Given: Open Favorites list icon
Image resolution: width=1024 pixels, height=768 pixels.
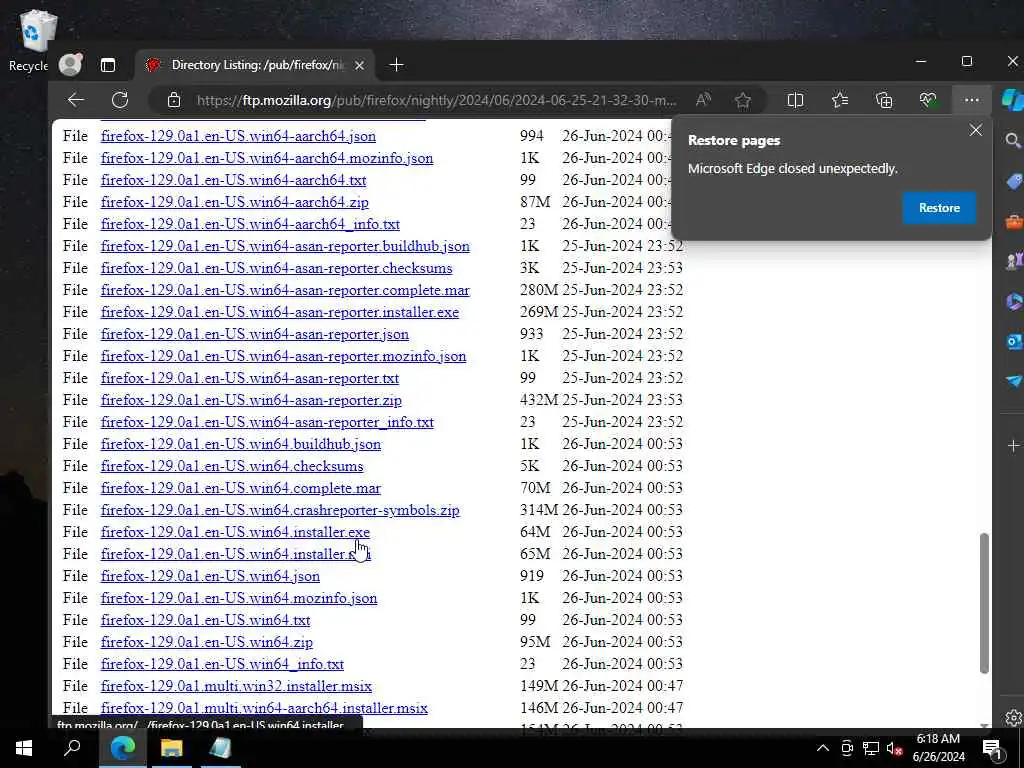Looking at the screenshot, I should (840, 100).
